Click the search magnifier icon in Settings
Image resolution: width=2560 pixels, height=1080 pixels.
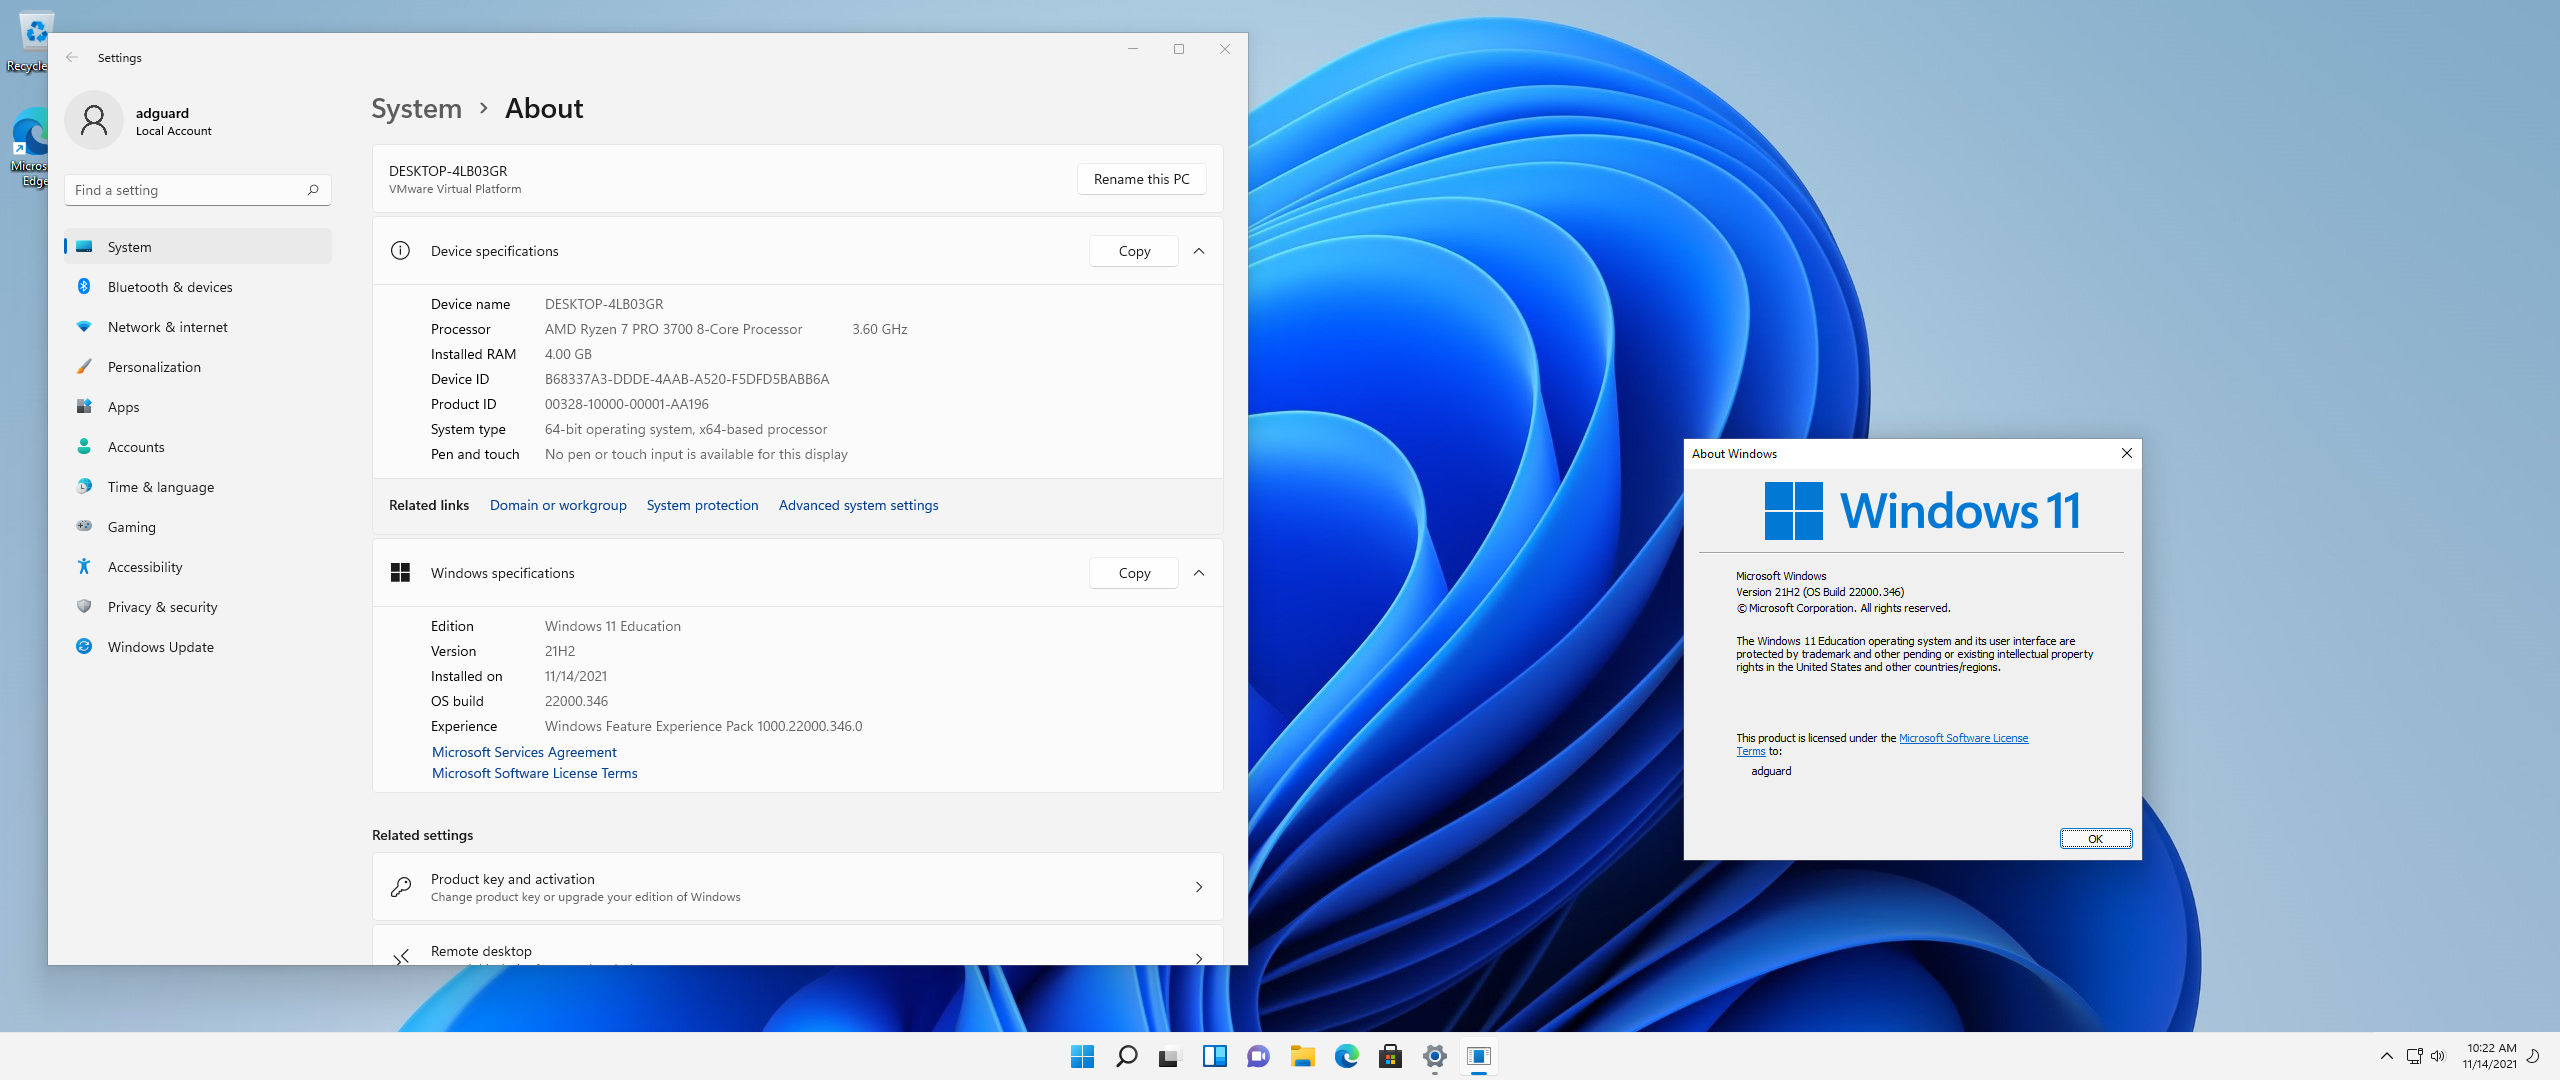tap(313, 190)
